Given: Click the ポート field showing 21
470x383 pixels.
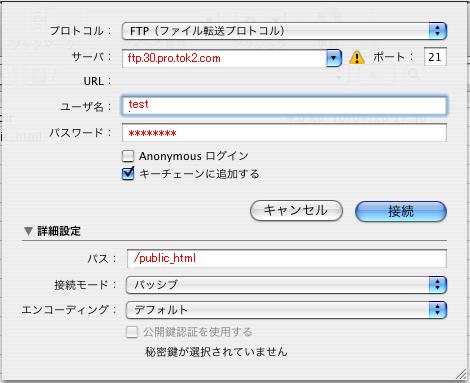Looking at the screenshot, I should click(435, 57).
